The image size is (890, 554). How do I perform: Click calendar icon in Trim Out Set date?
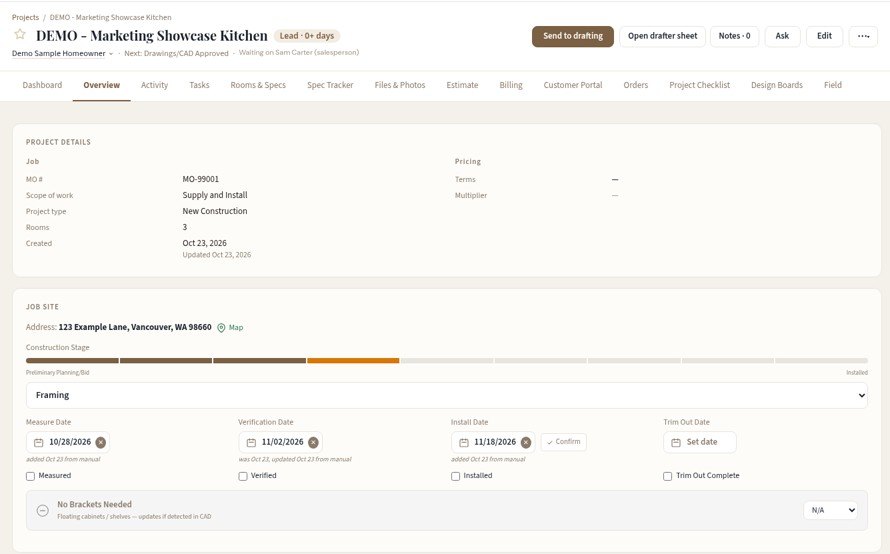click(x=676, y=442)
